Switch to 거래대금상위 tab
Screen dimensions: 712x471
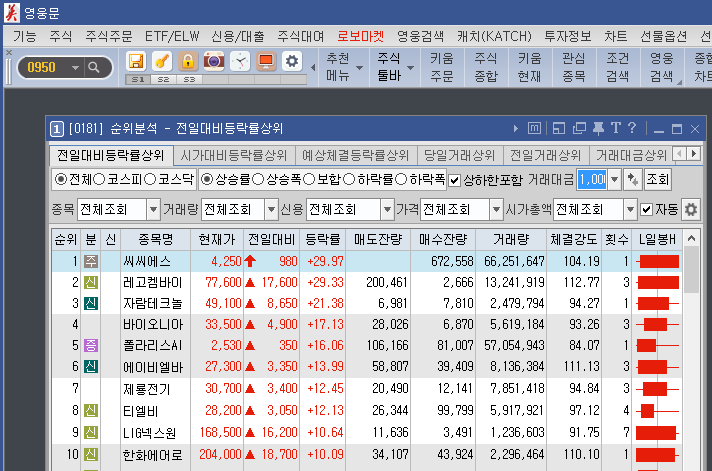pos(631,156)
